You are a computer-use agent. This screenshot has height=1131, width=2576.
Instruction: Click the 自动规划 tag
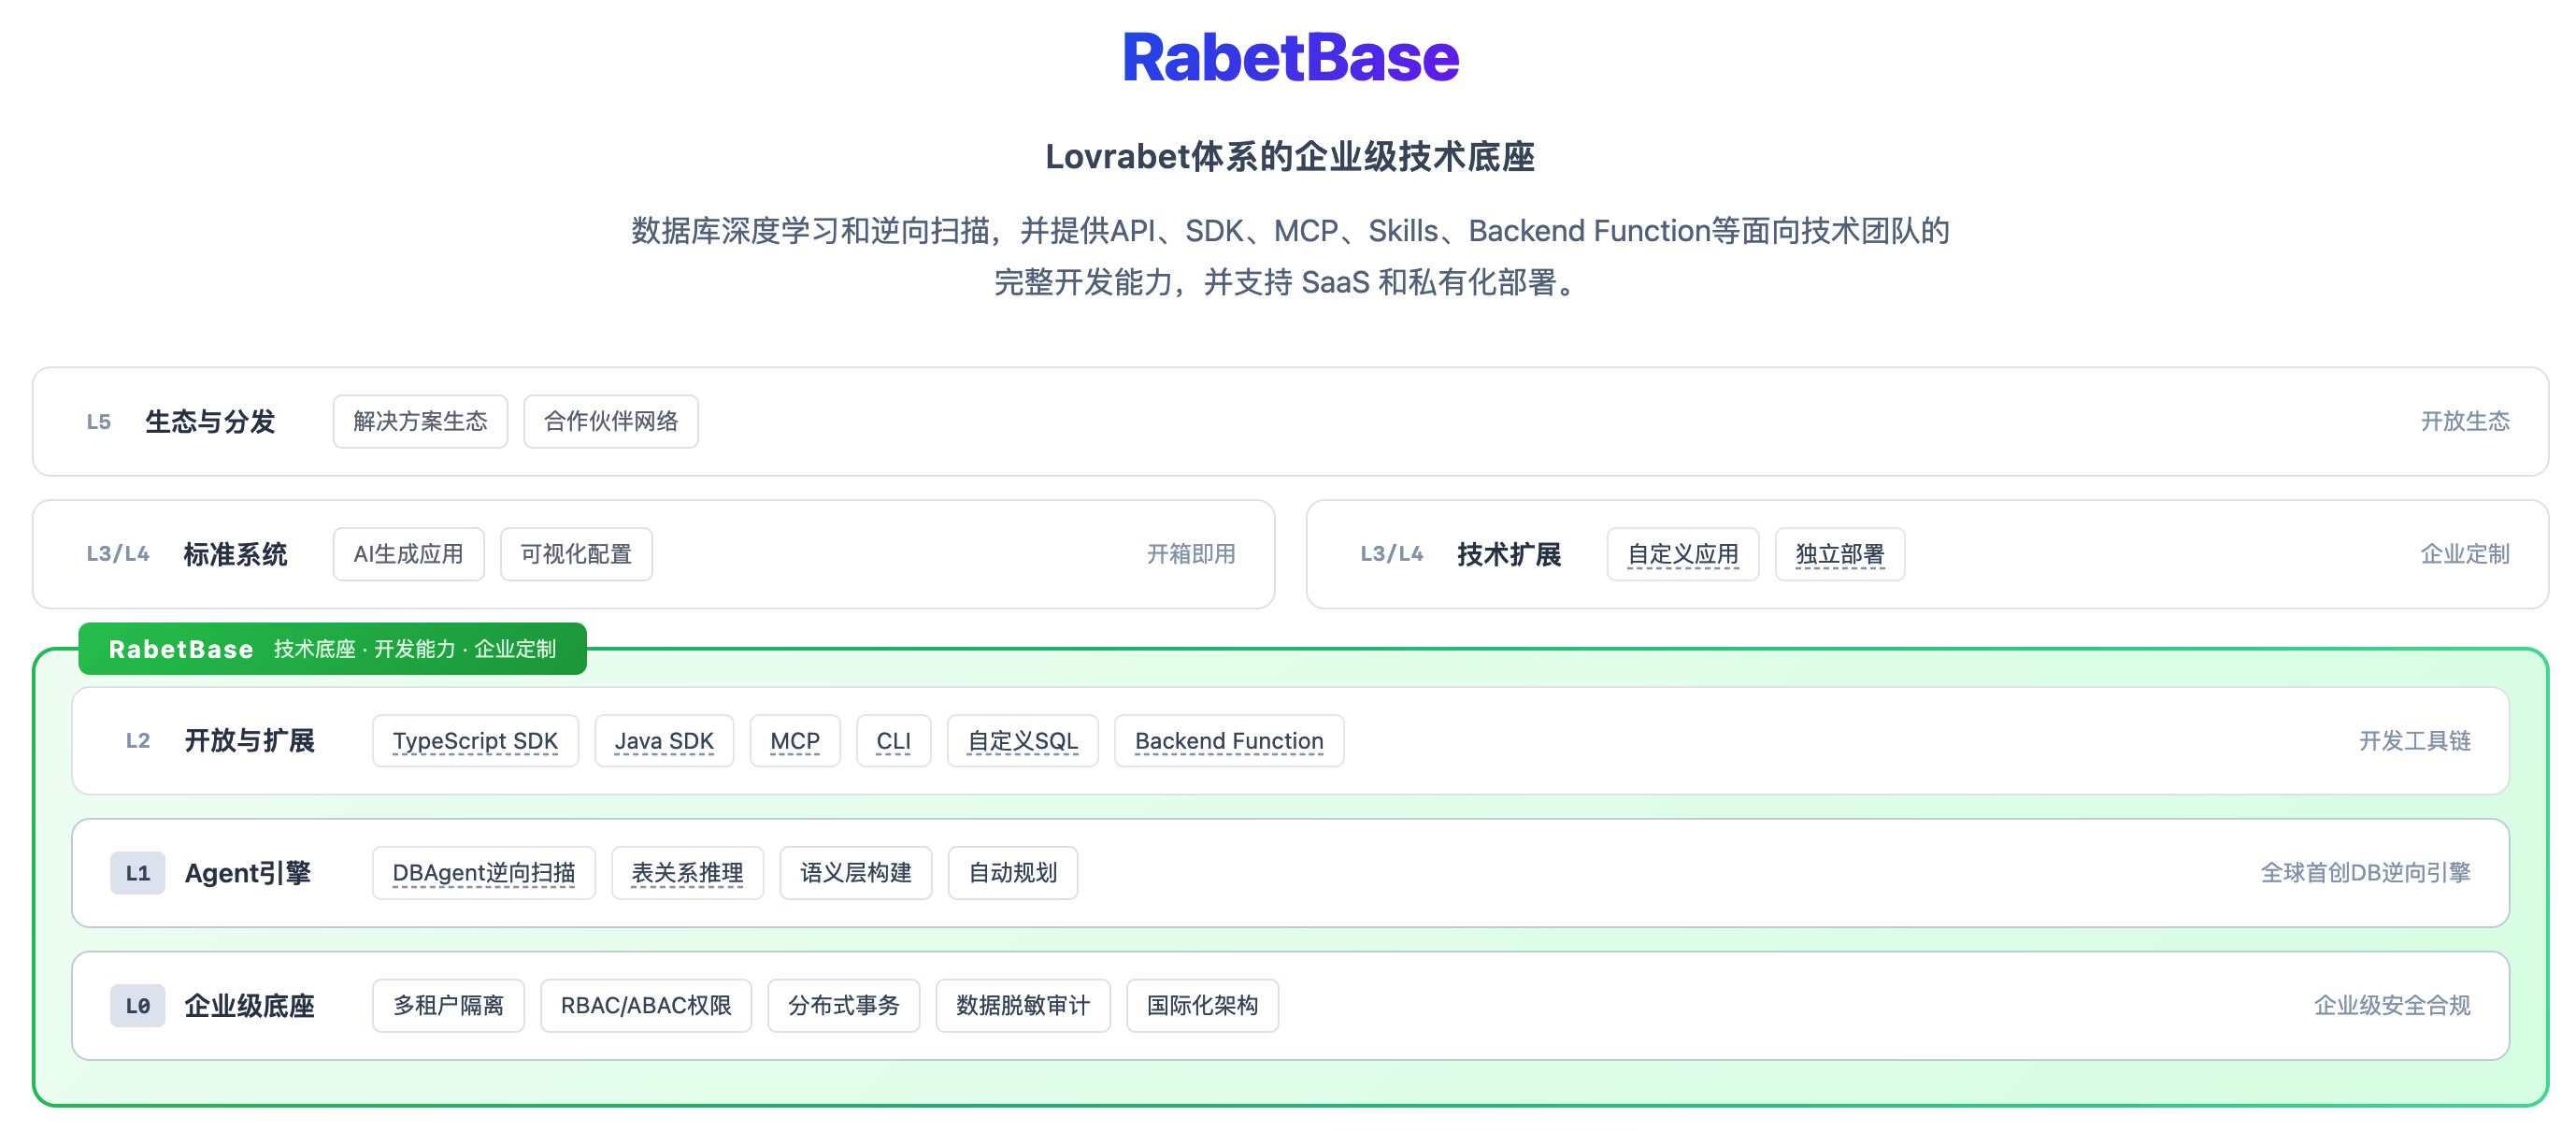point(1012,873)
